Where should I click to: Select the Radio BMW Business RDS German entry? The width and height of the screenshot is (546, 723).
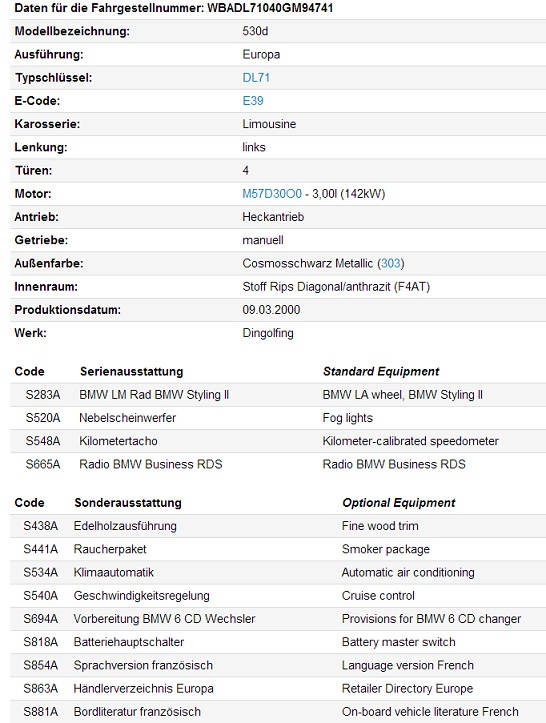pos(151,464)
